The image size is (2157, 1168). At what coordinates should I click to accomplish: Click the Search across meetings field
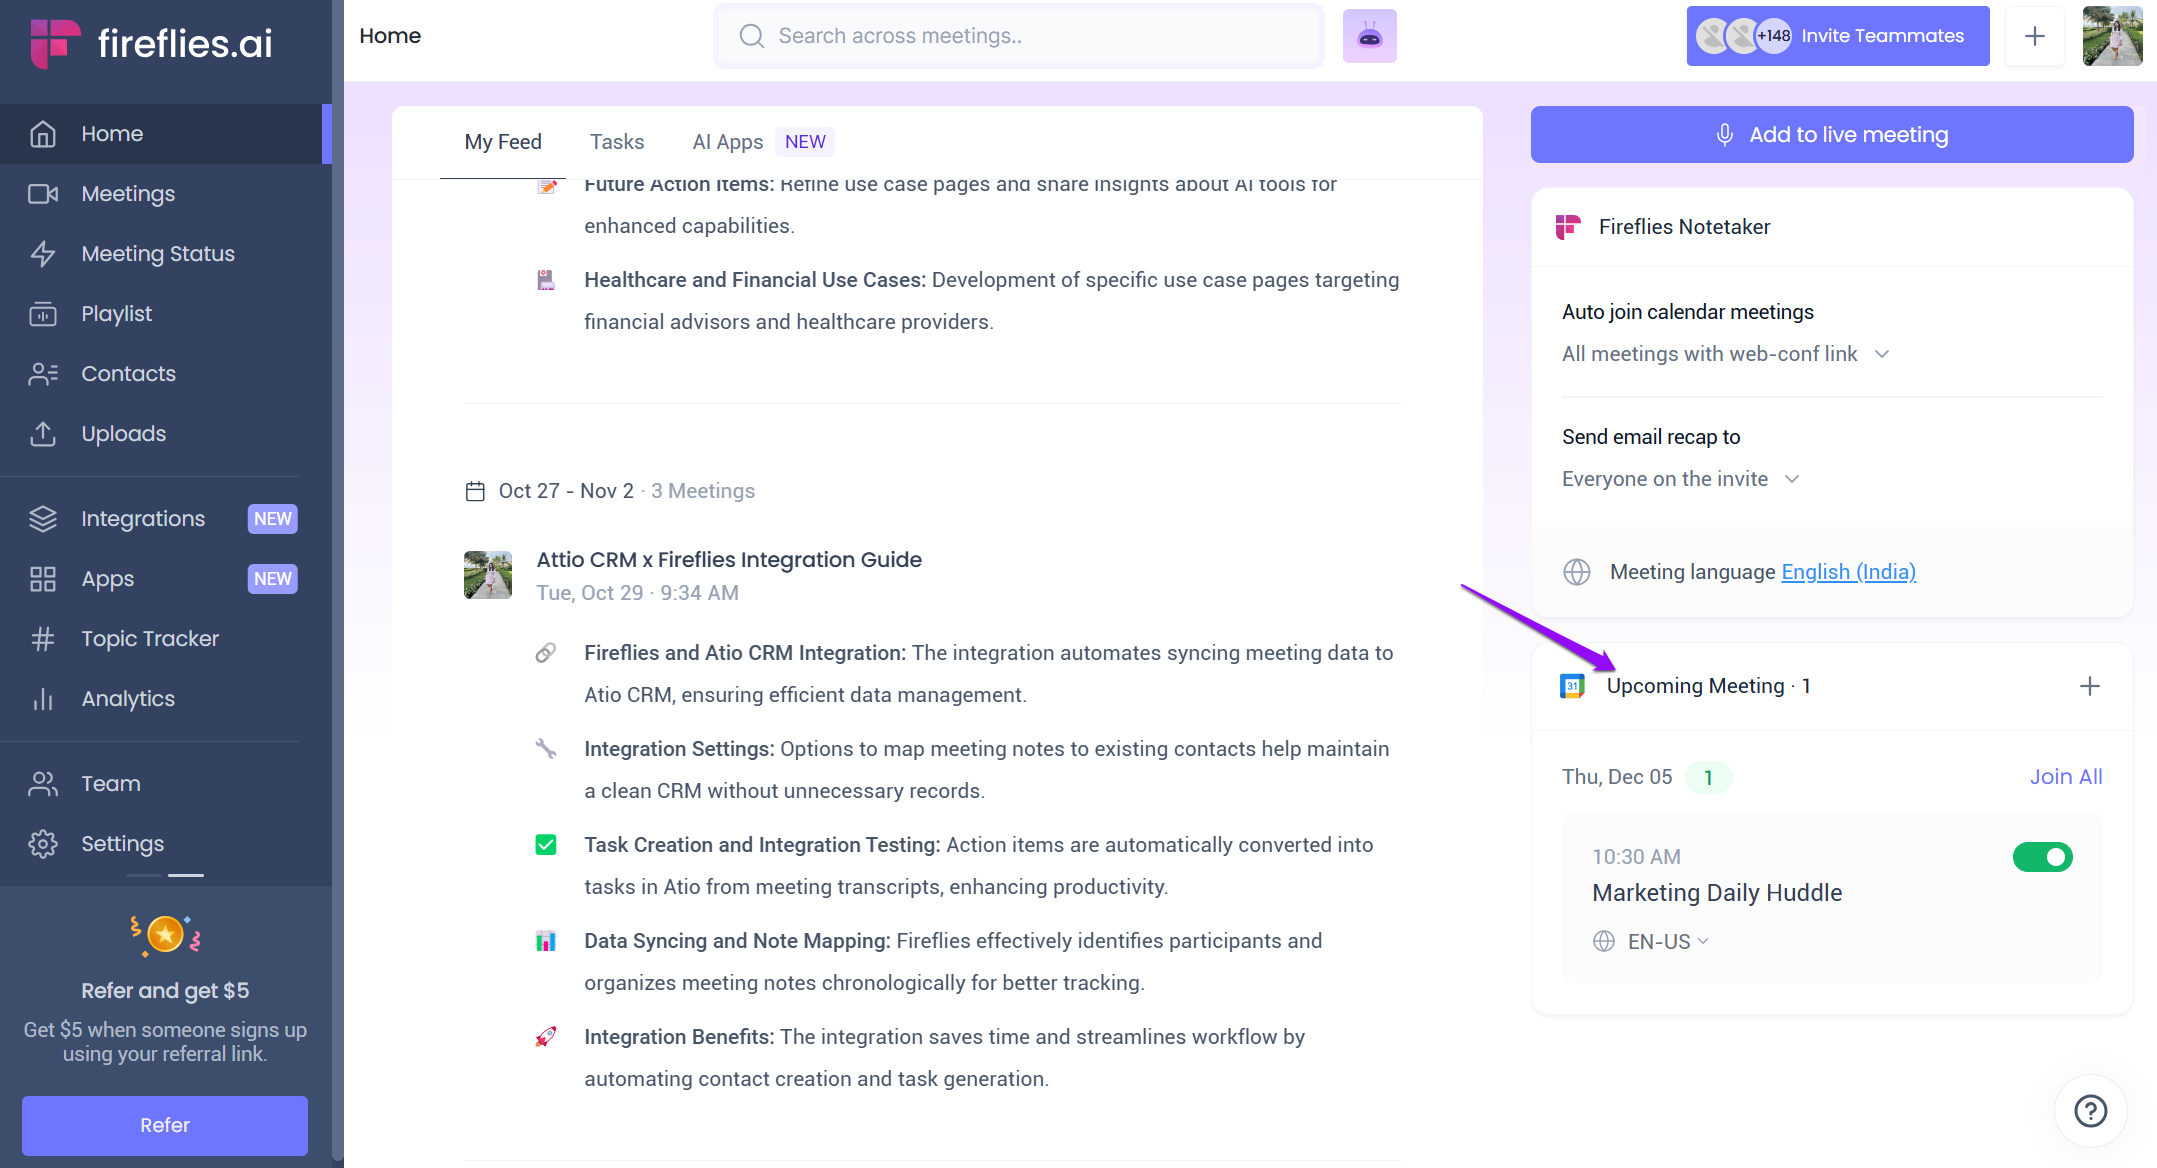(1019, 37)
